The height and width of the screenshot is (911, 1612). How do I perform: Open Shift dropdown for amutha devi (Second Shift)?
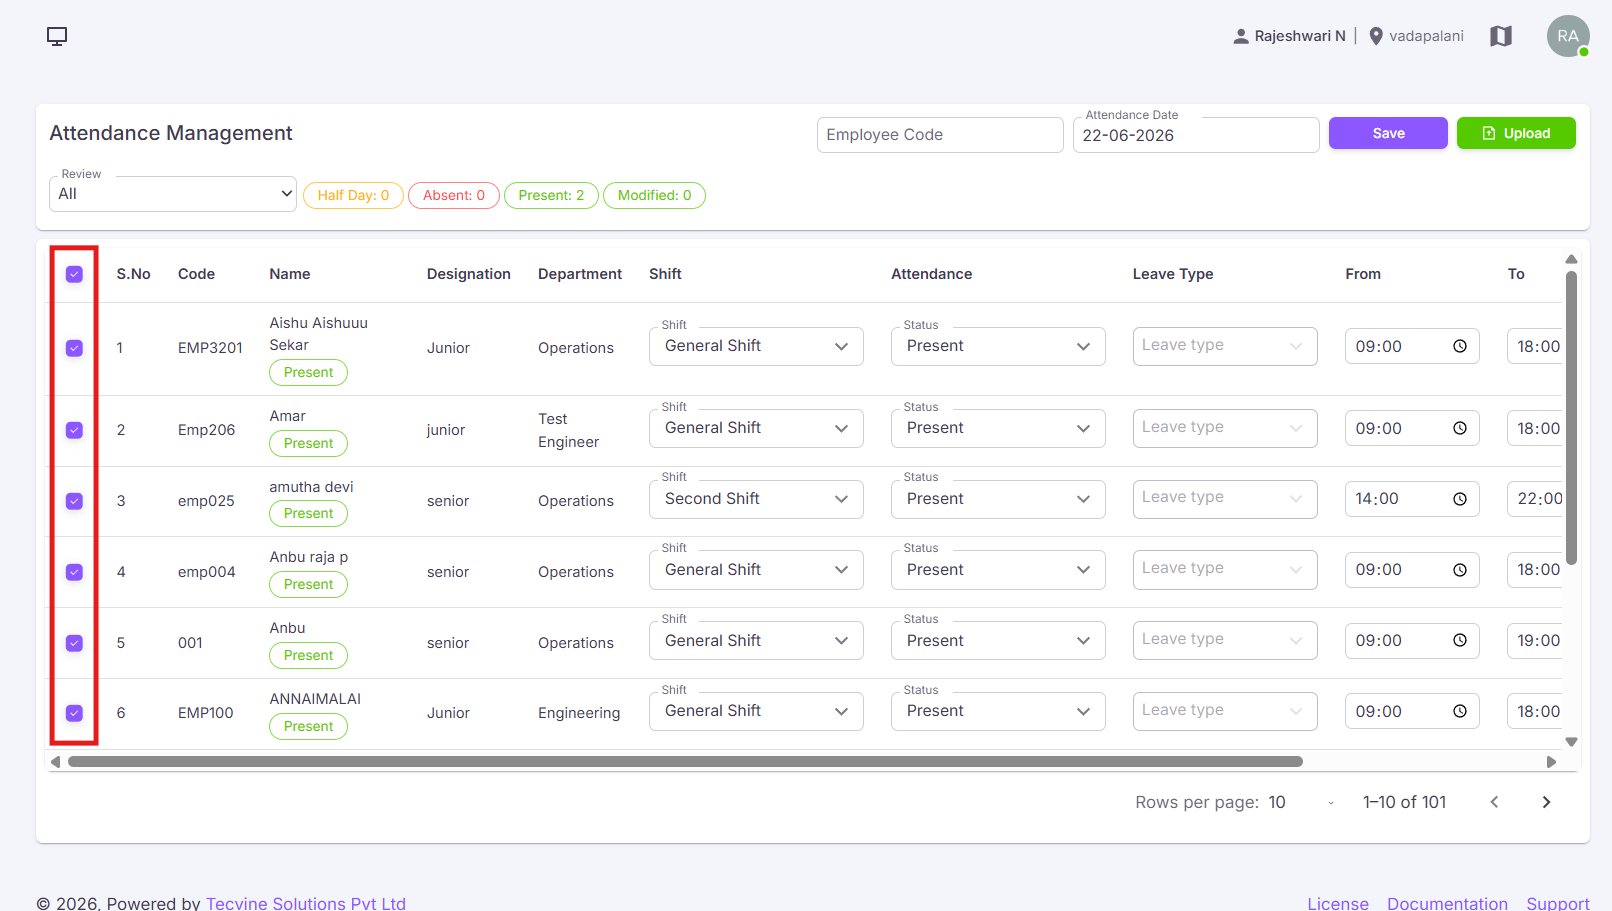coord(756,499)
